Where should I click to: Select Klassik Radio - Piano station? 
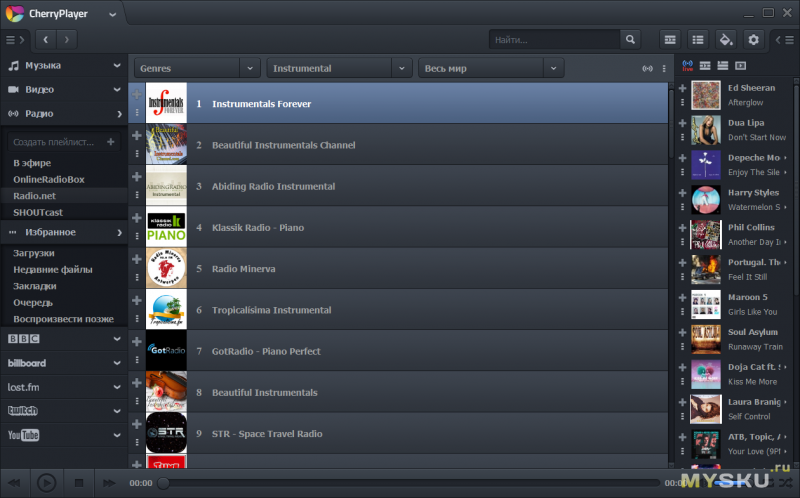pyautogui.click(x=398, y=228)
